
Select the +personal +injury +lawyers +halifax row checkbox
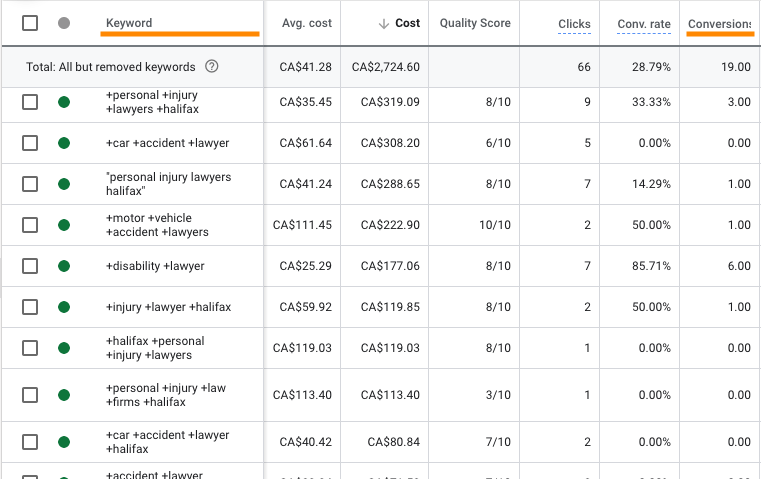click(x=30, y=102)
